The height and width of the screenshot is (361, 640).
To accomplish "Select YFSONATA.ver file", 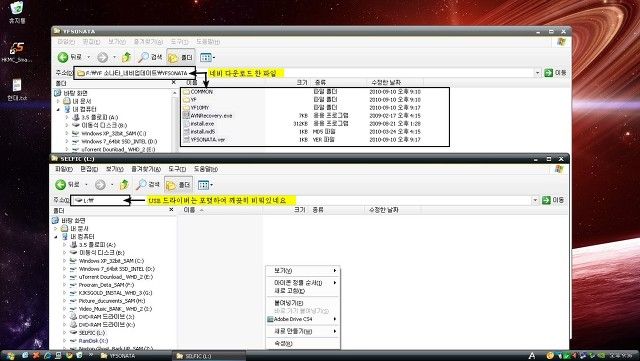I will tap(204, 139).
